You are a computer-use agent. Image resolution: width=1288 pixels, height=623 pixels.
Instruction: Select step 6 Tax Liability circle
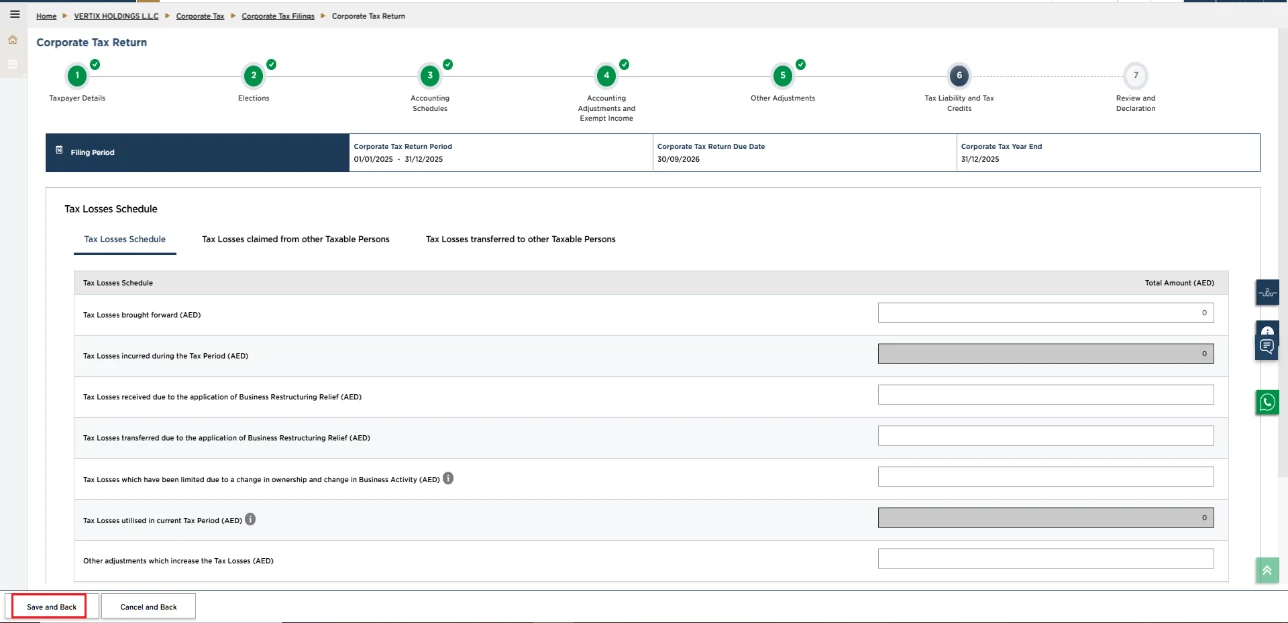click(959, 75)
